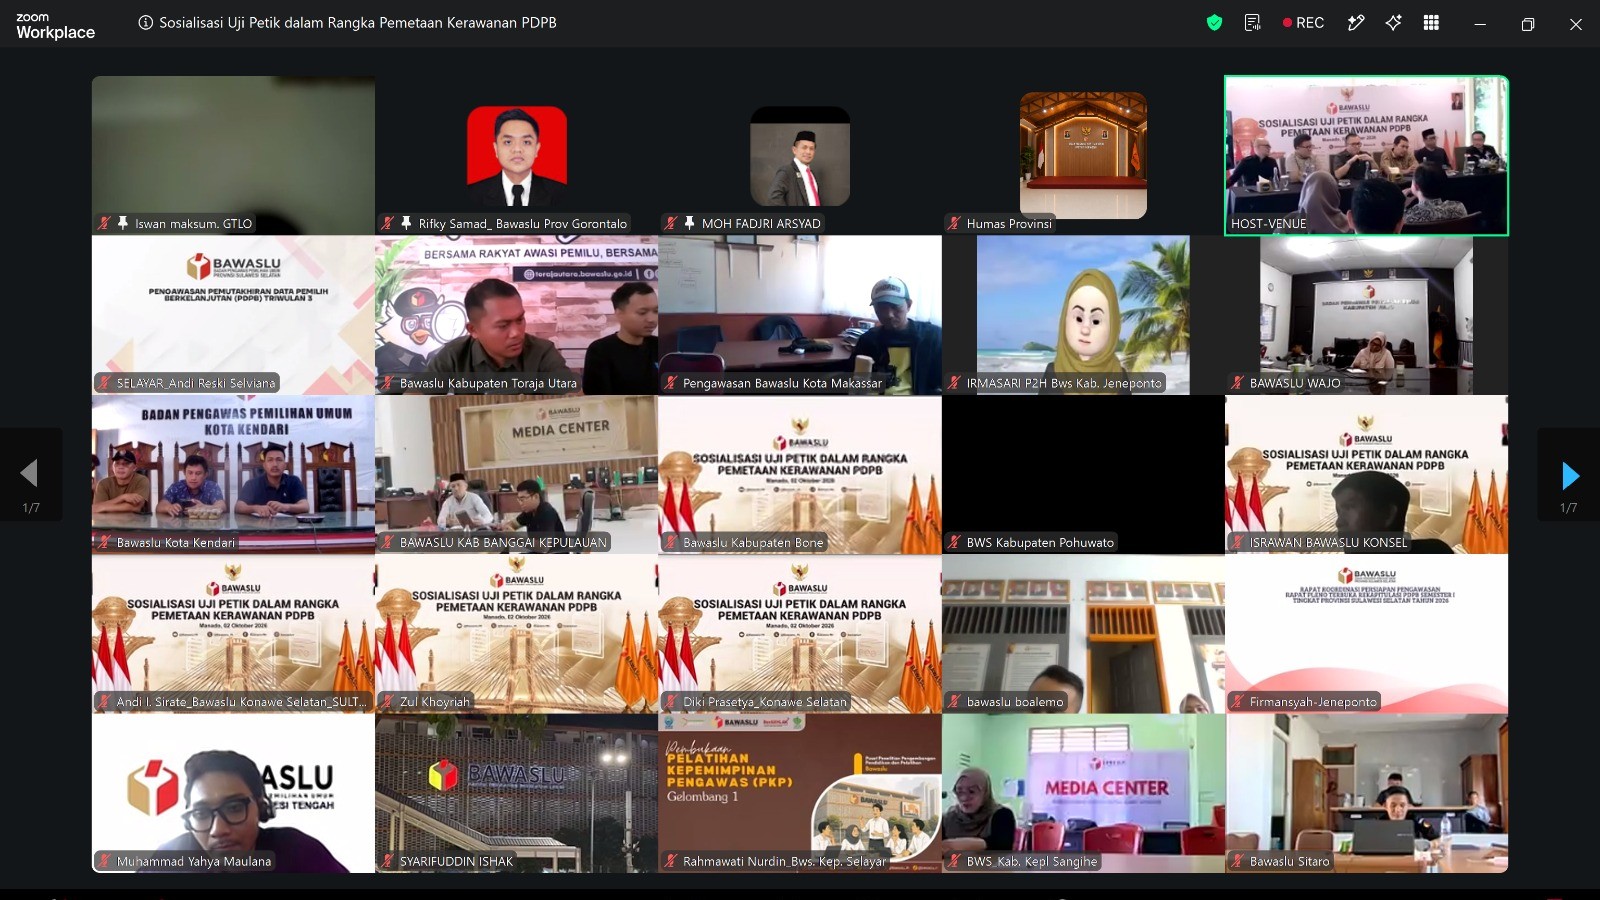Select the Pengawasan Bawaslu Kota Makassar video
This screenshot has height=900, width=1600.
click(x=800, y=315)
